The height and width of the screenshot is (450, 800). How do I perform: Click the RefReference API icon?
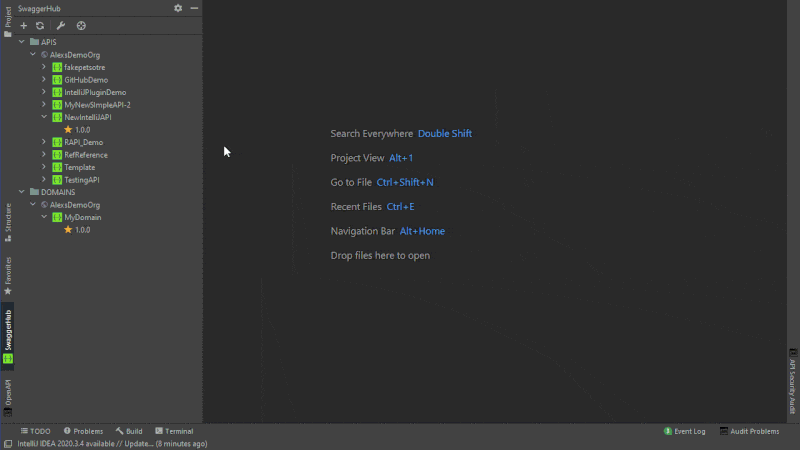tap(57, 155)
